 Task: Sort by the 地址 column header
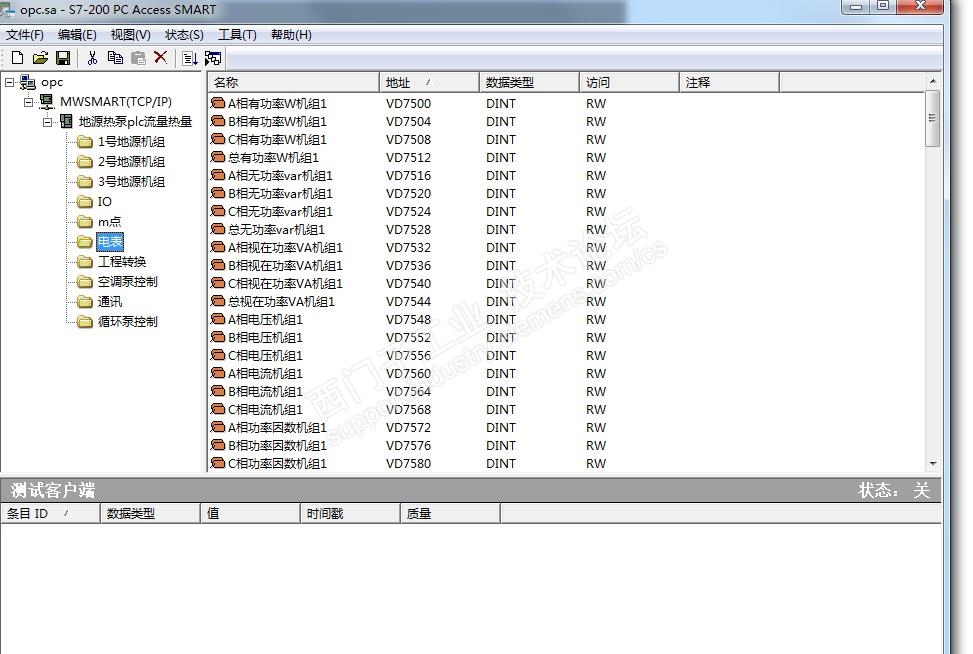pyautogui.click(x=429, y=83)
